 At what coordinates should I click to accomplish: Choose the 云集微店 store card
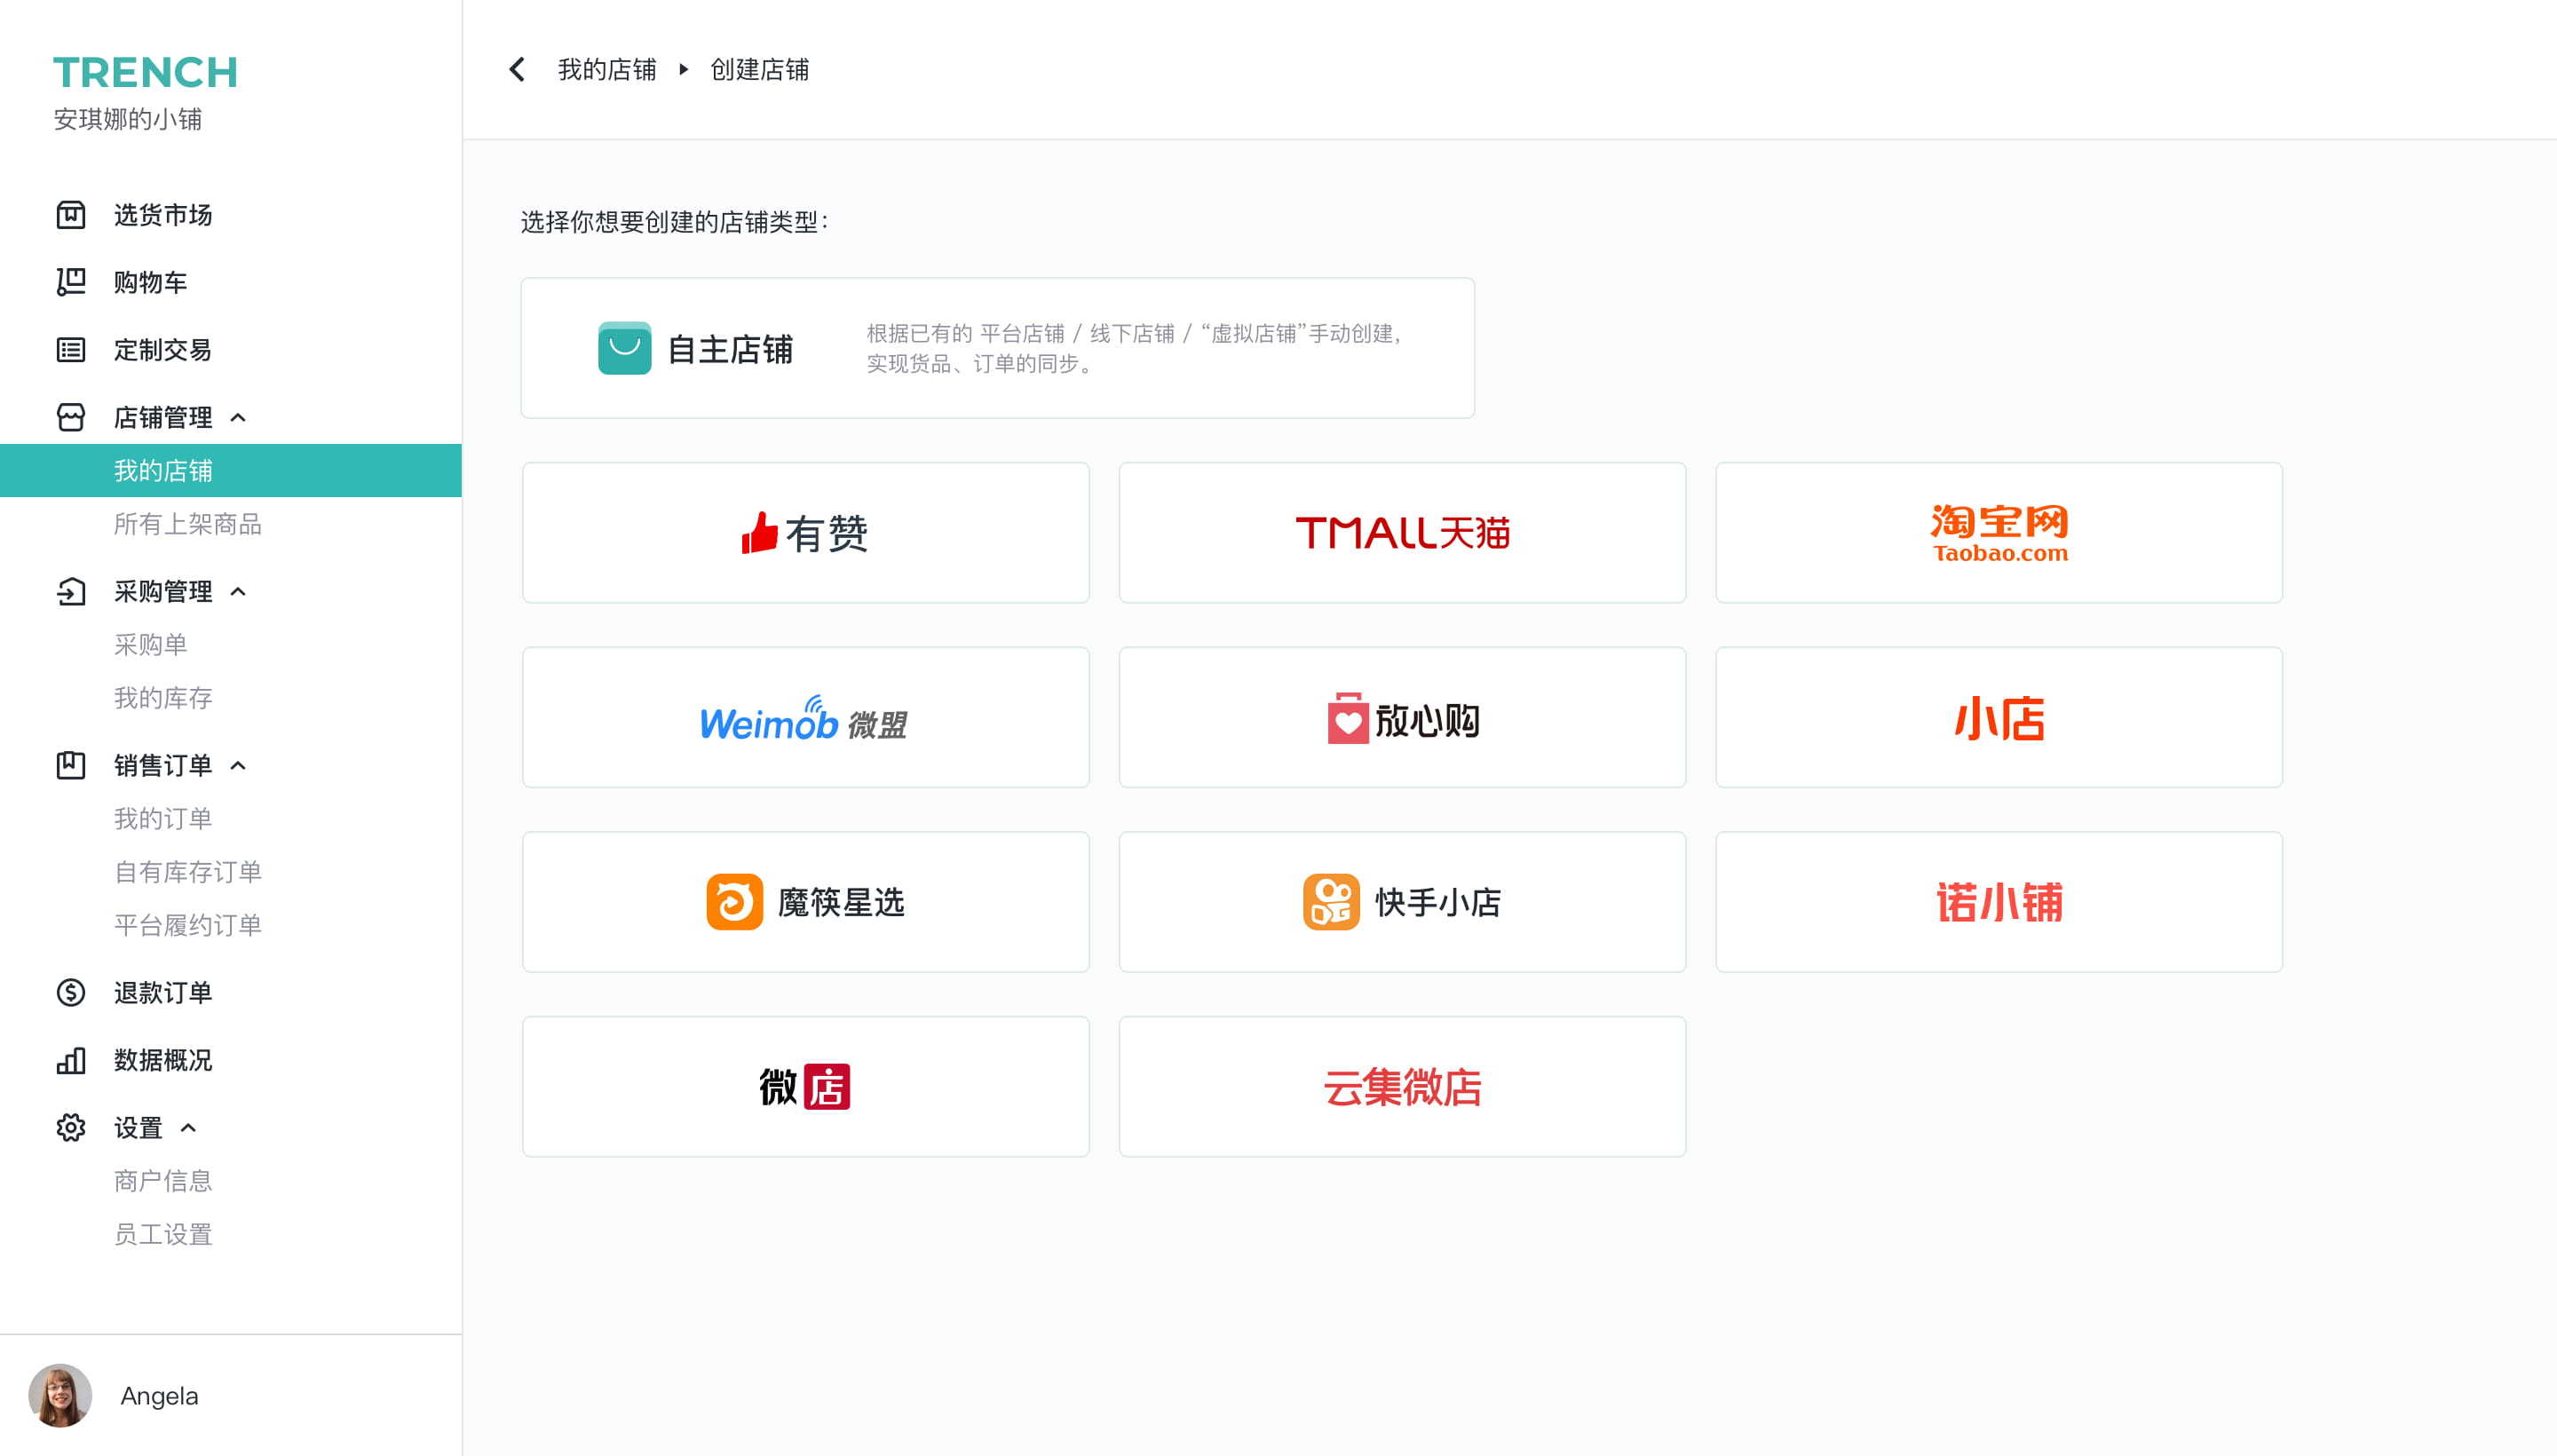(x=1402, y=1087)
